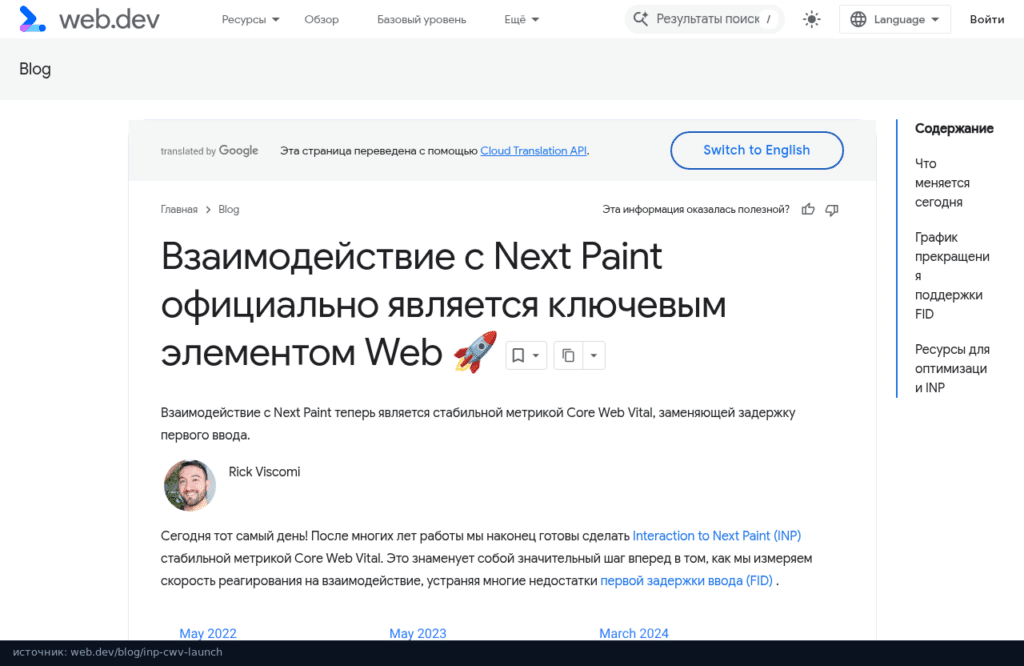Viewport: 1024px width, 666px height.
Task: Go to Blog breadcrumb link
Action: [229, 210]
